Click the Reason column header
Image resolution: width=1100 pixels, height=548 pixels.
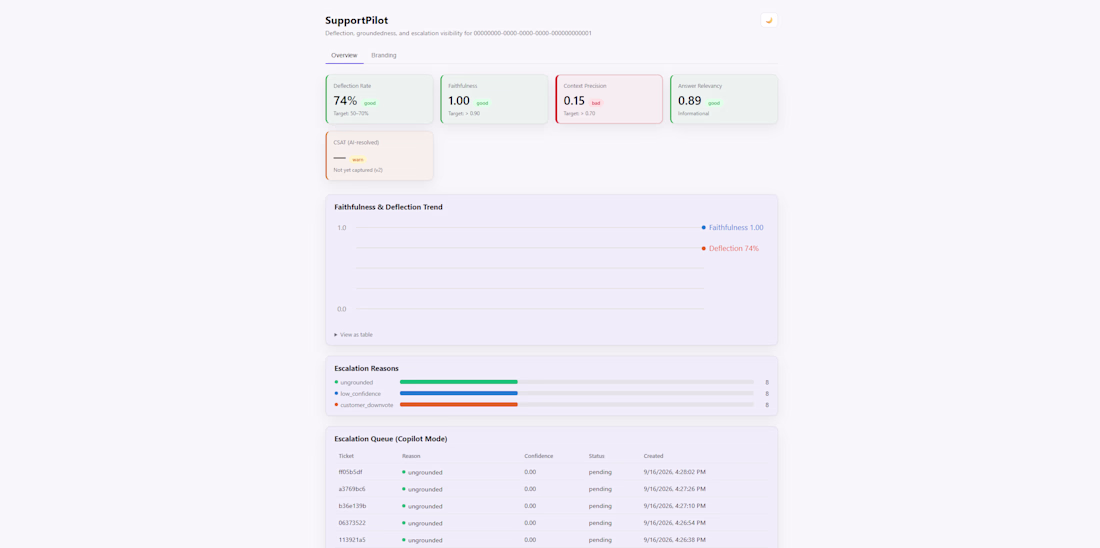click(x=411, y=456)
